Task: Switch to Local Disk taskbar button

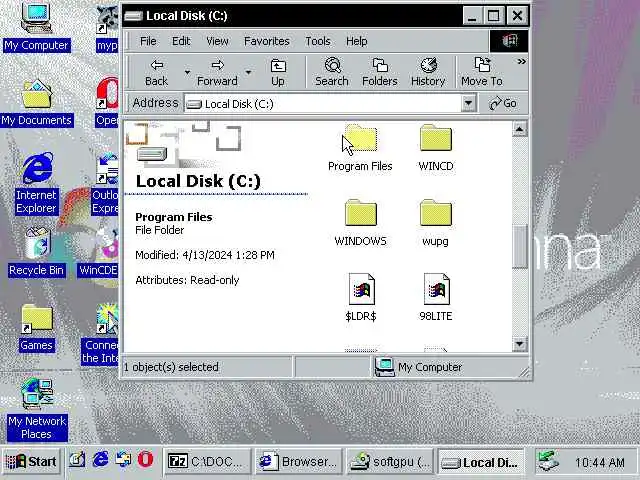Action: (481, 462)
